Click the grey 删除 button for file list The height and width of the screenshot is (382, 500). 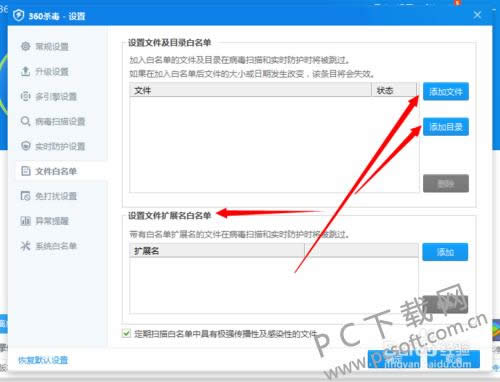pos(446,183)
